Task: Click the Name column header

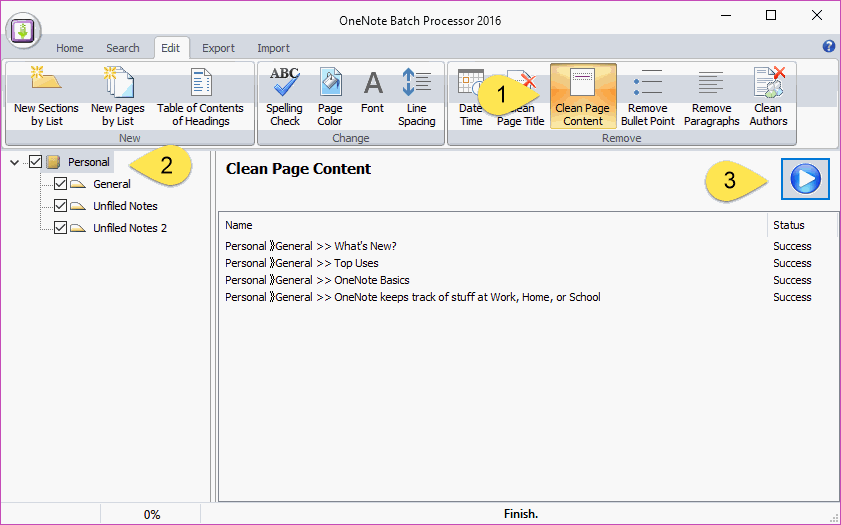Action: pyautogui.click(x=493, y=225)
